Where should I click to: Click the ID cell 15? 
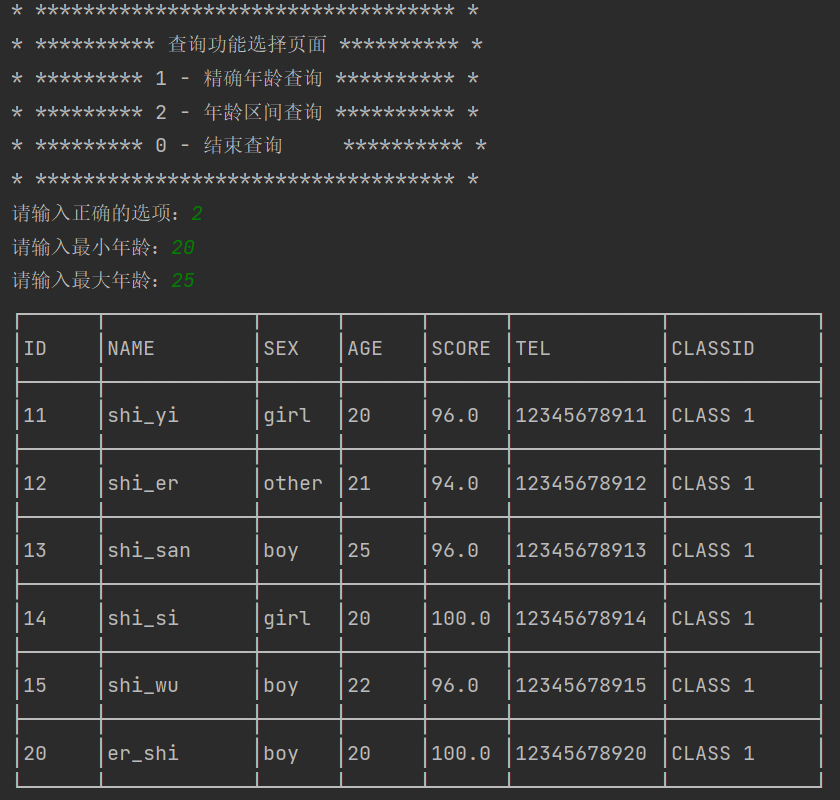pos(35,685)
